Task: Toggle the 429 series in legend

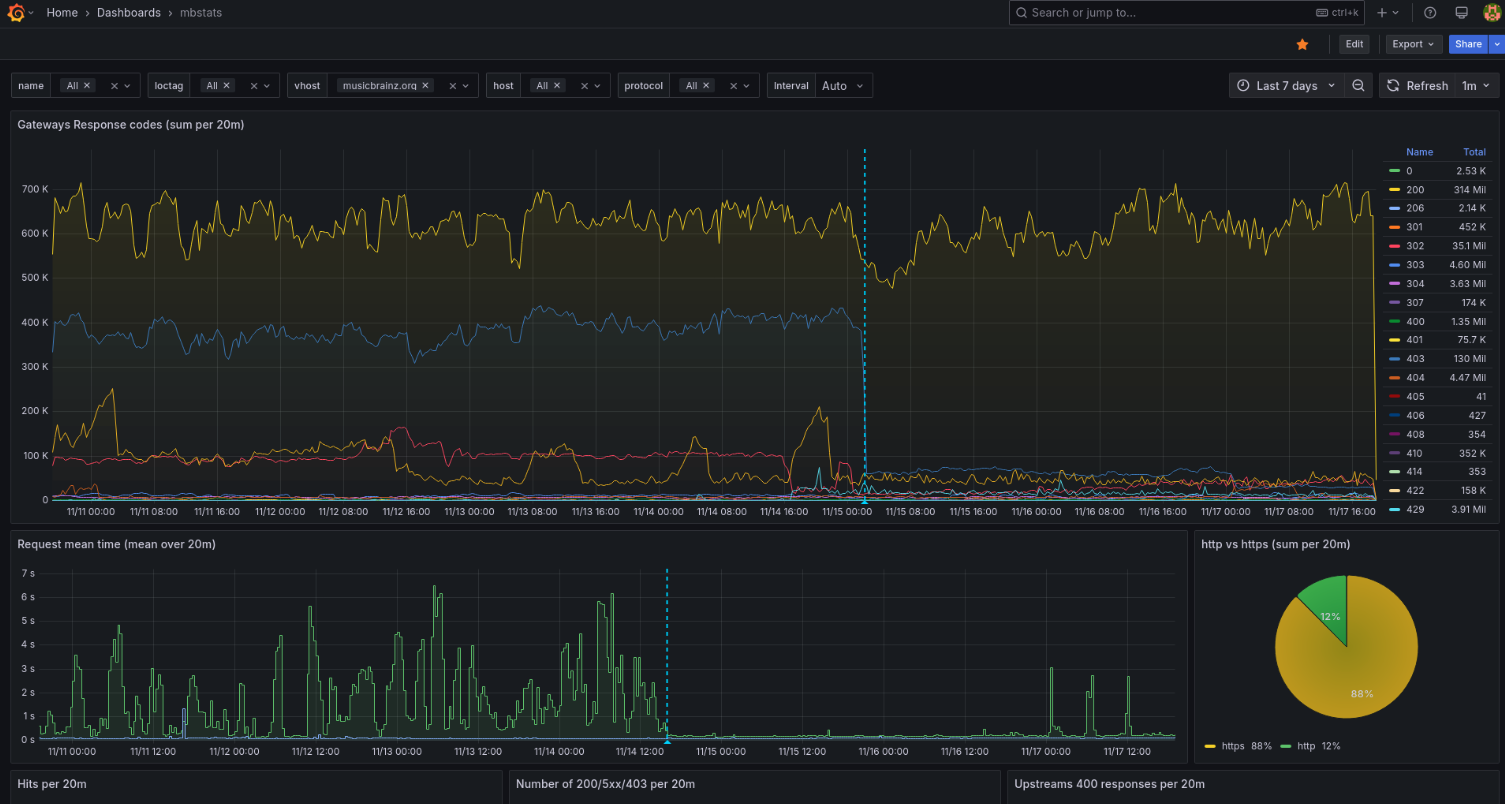Action: (x=1415, y=510)
